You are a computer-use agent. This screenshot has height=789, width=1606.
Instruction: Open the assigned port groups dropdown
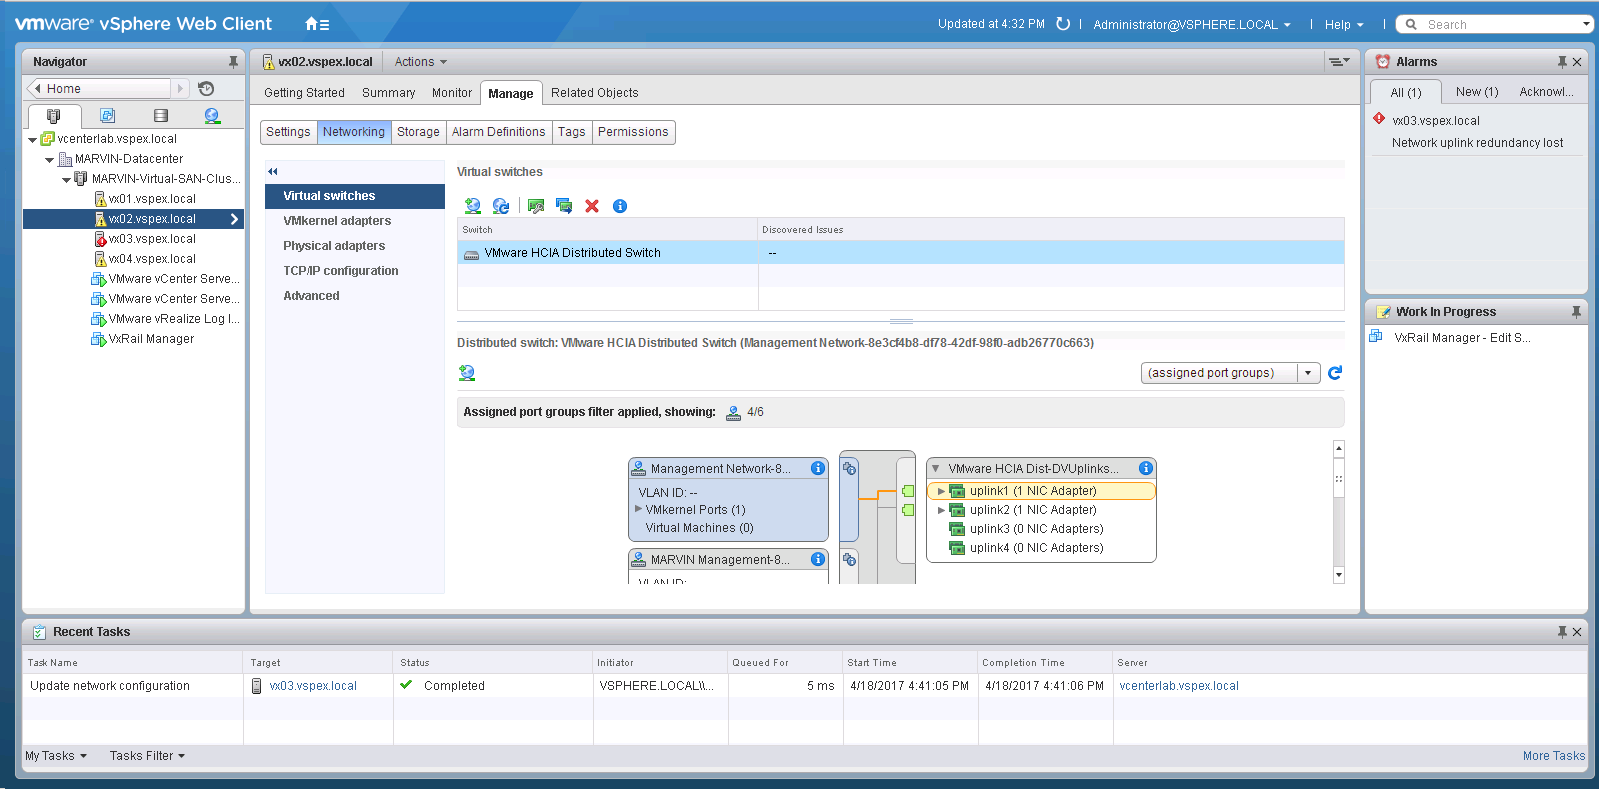tap(1308, 373)
